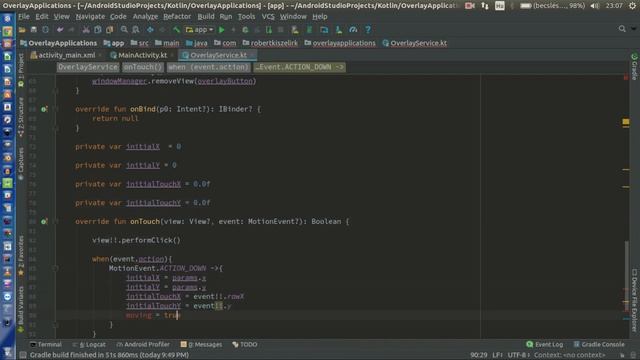Open Replace with the second magnifier icon
Image resolution: width=640 pixels, height=360 pixels.
[136, 30]
